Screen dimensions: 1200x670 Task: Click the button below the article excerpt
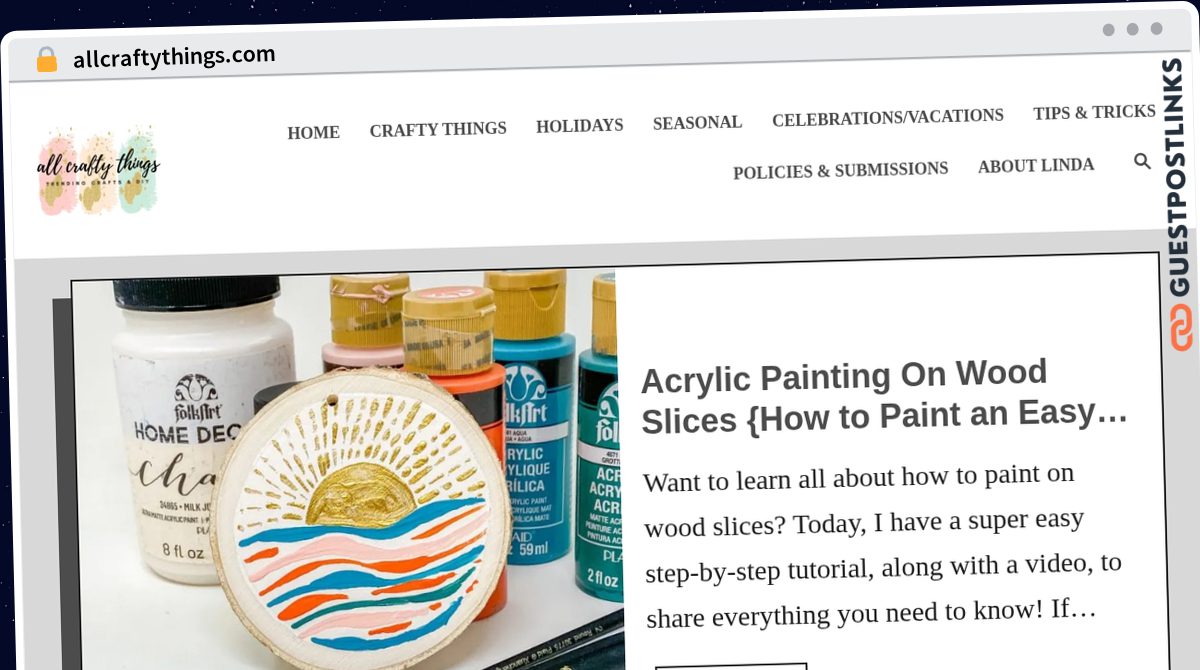click(731, 665)
